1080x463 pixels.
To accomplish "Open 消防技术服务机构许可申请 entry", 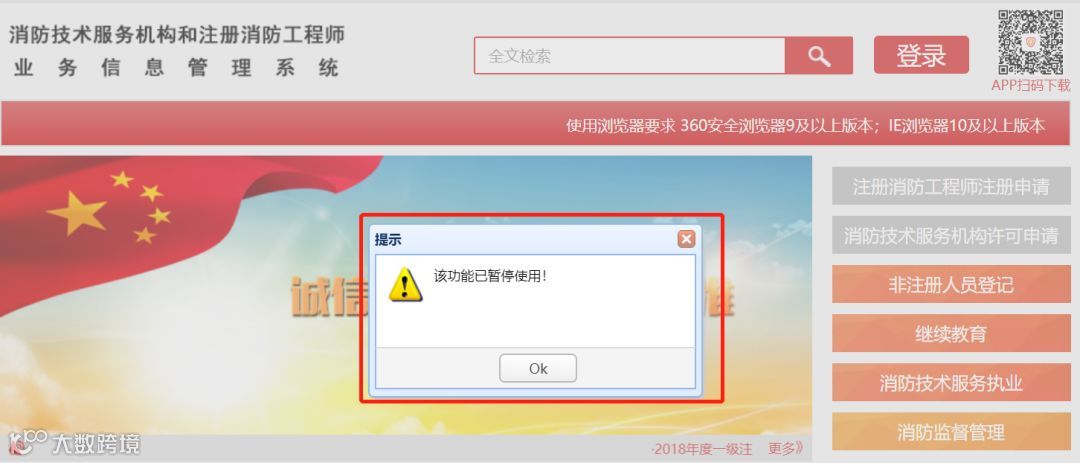I will (x=951, y=236).
